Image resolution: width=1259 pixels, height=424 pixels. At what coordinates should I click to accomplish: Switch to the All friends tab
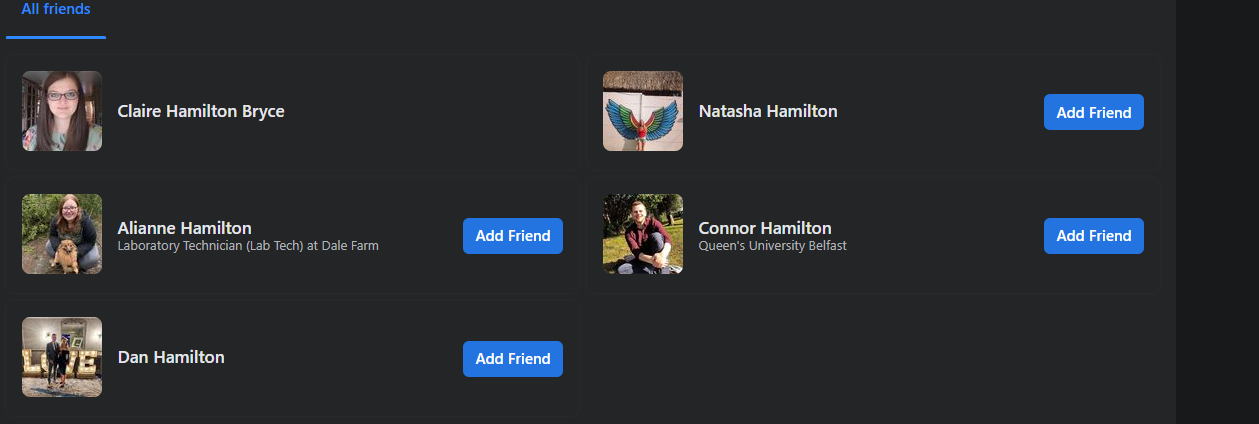(56, 10)
